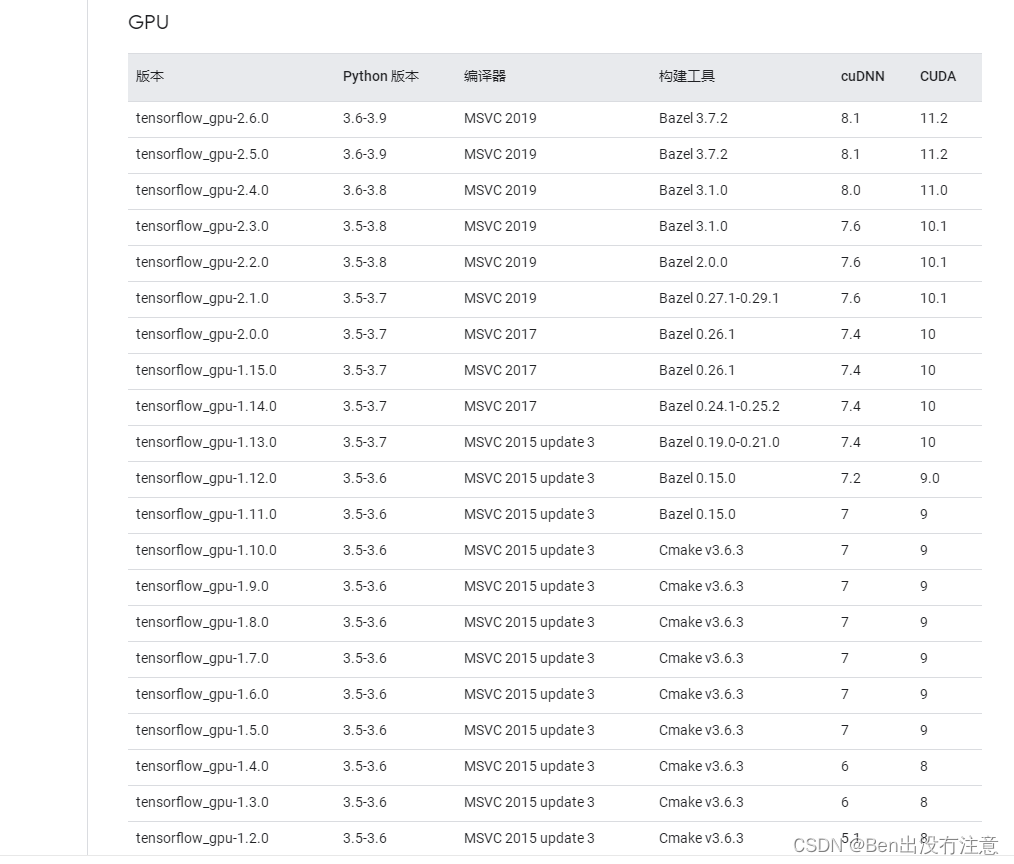This screenshot has height=864, width=1014.
Task: Click CUDA 10.1 in tensorflow_gpu-2.1.0 row
Action: point(934,299)
